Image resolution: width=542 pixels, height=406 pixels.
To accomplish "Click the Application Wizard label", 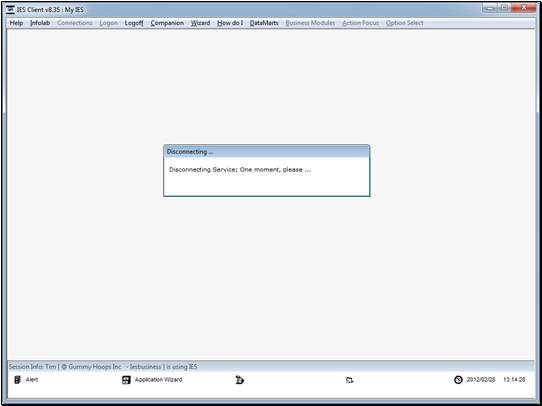I will pyautogui.click(x=158, y=380).
